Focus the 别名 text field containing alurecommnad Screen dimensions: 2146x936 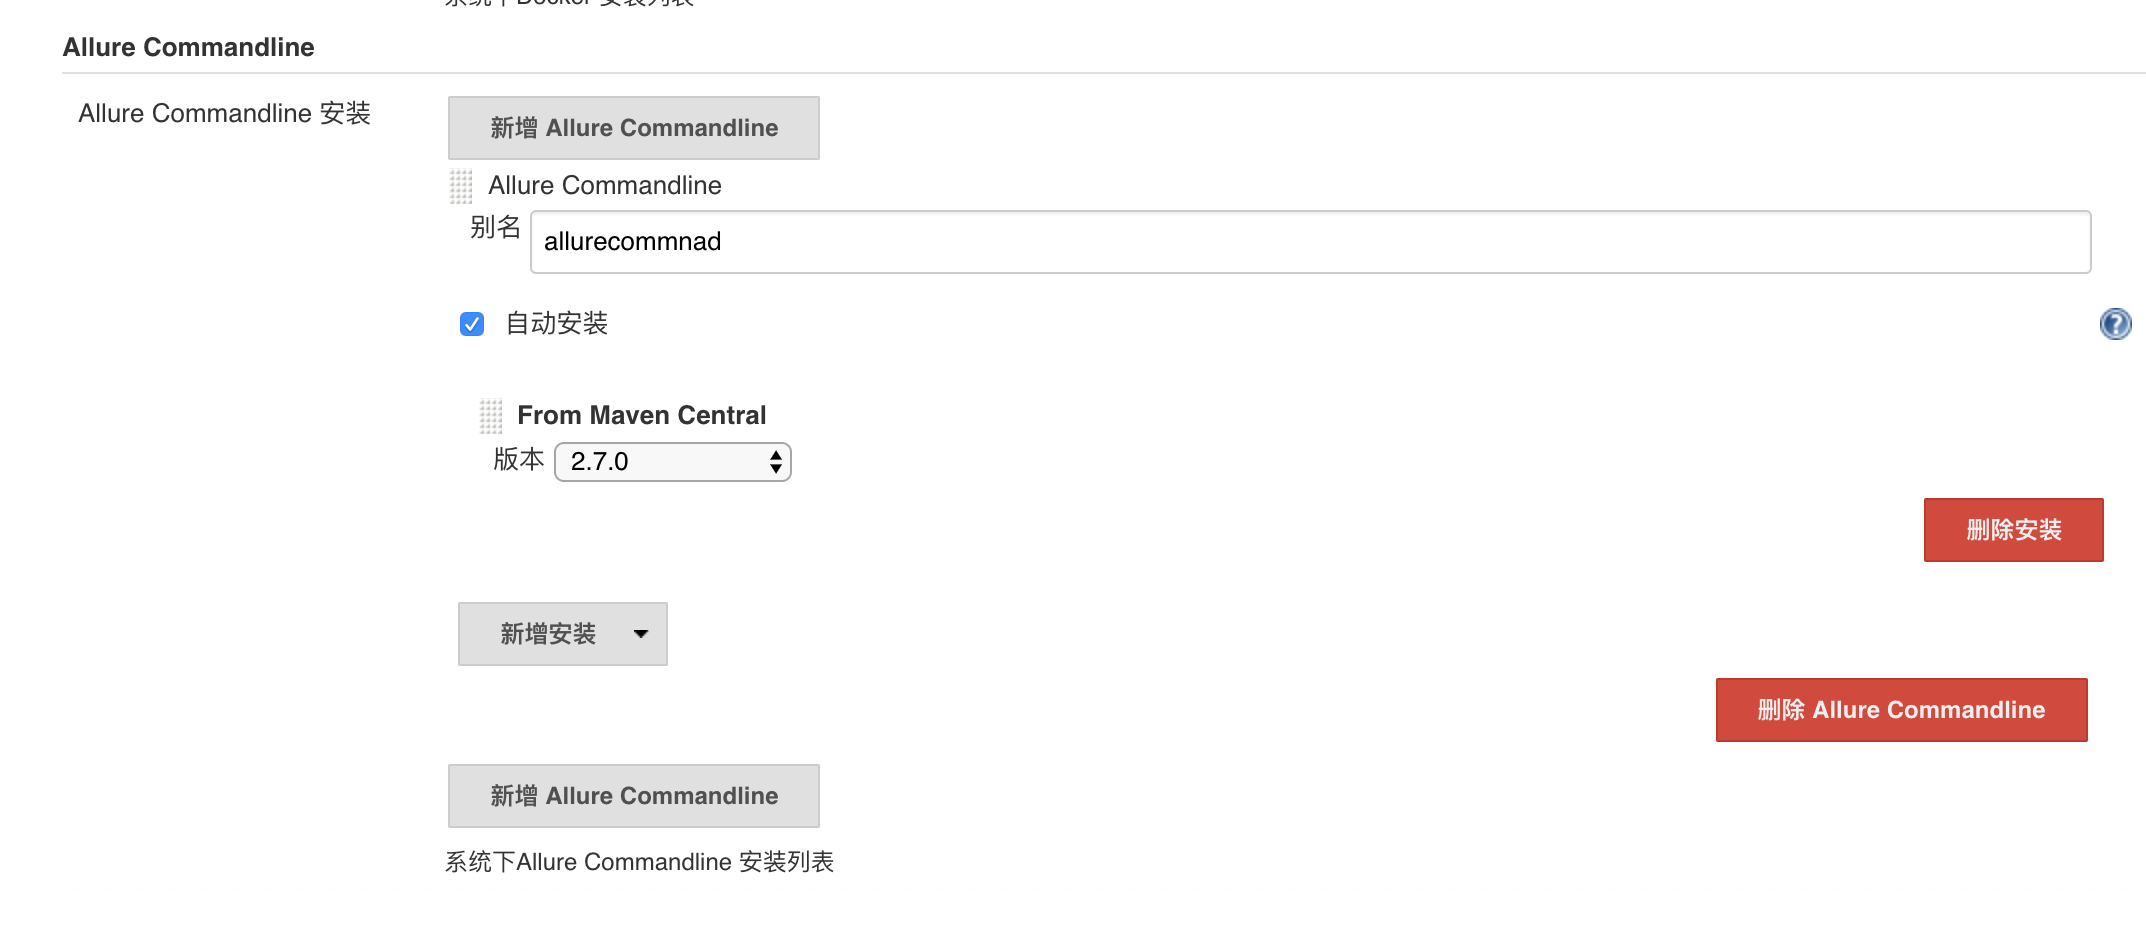click(x=1310, y=242)
